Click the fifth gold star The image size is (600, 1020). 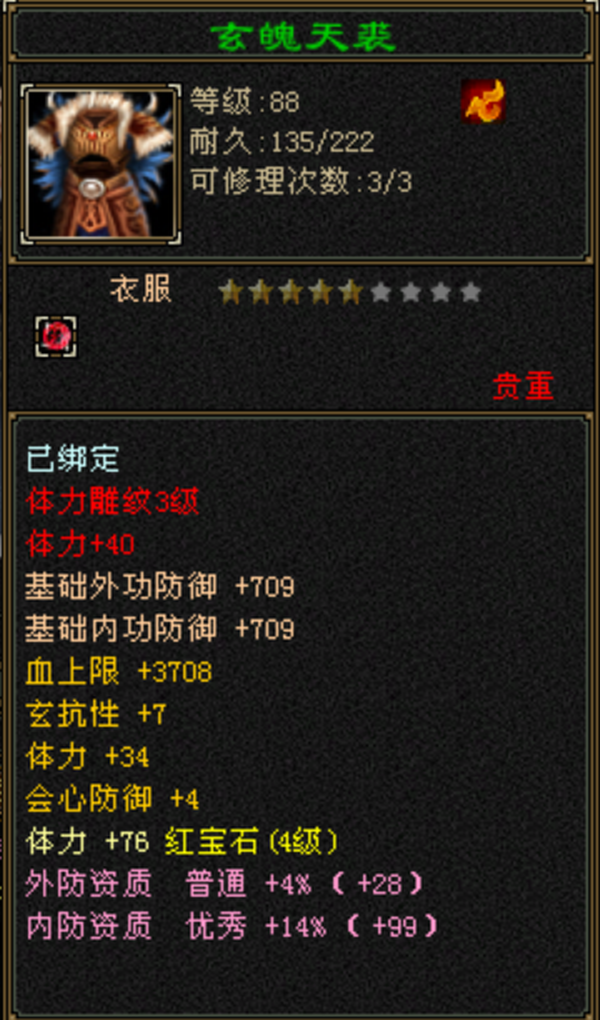click(350, 293)
